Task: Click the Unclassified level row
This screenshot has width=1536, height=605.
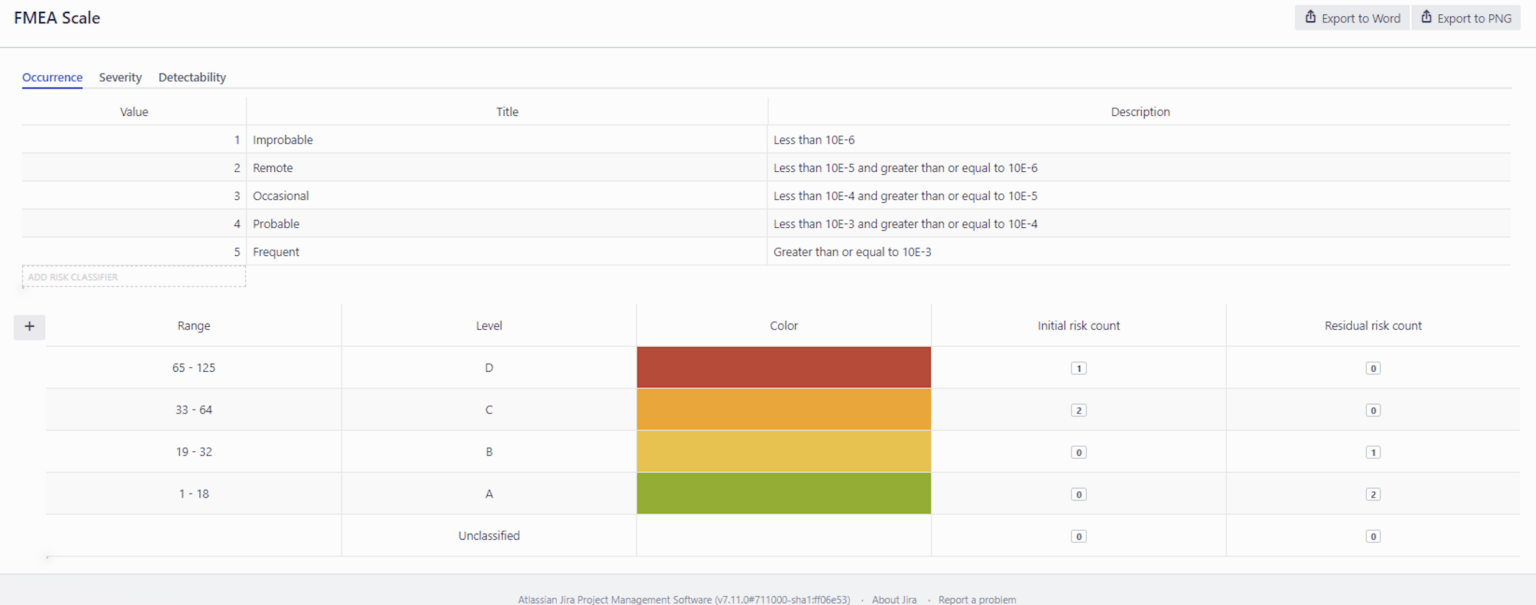Action: coord(489,535)
